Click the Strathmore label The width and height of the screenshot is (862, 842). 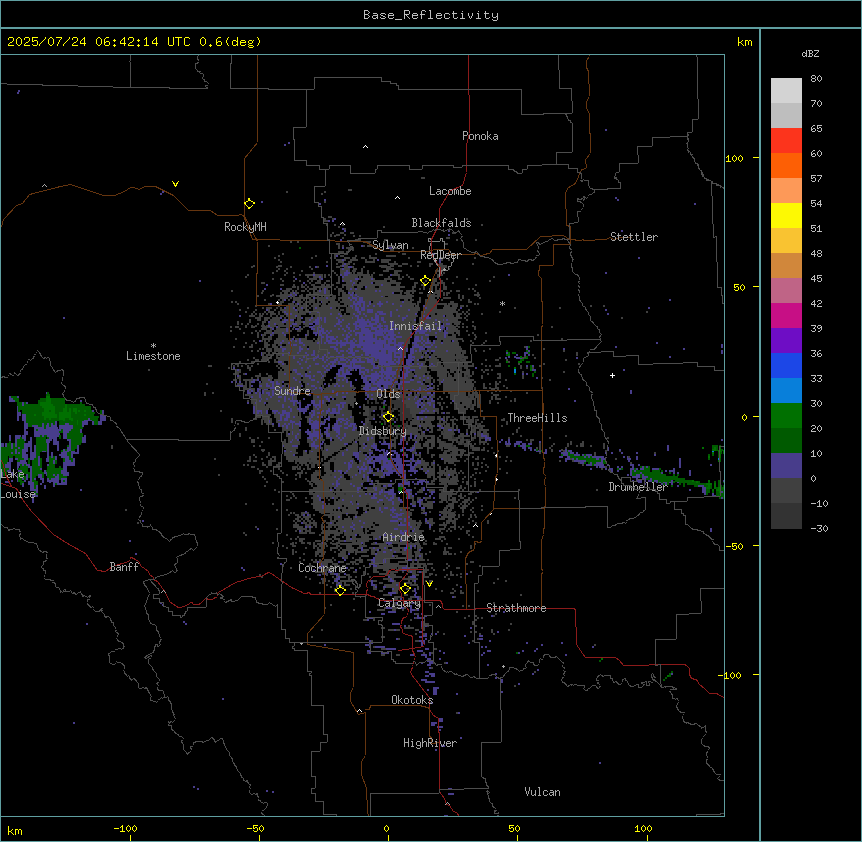(516, 608)
